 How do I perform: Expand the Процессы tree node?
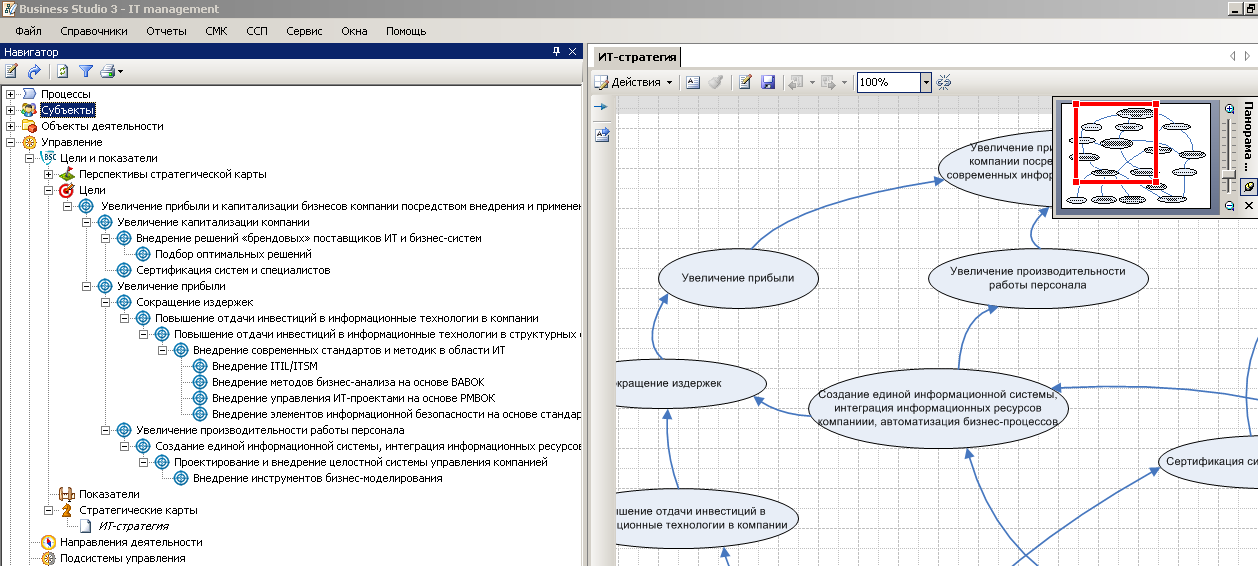[x=10, y=94]
